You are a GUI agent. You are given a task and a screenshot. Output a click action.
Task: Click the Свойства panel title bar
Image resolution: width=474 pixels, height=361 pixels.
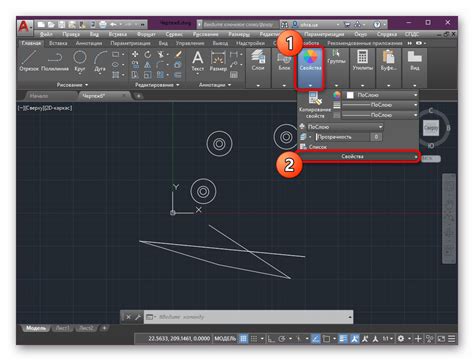pos(357,156)
